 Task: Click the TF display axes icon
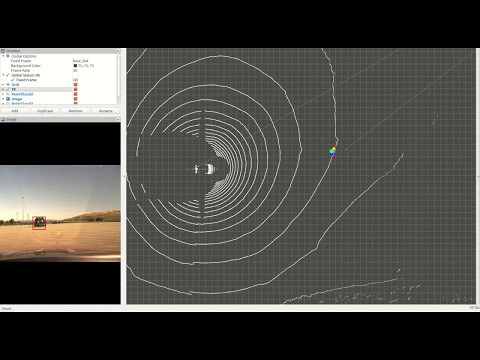coord(8,89)
